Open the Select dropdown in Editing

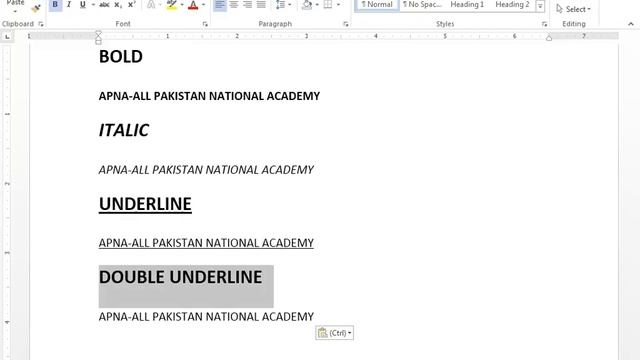[573, 9]
